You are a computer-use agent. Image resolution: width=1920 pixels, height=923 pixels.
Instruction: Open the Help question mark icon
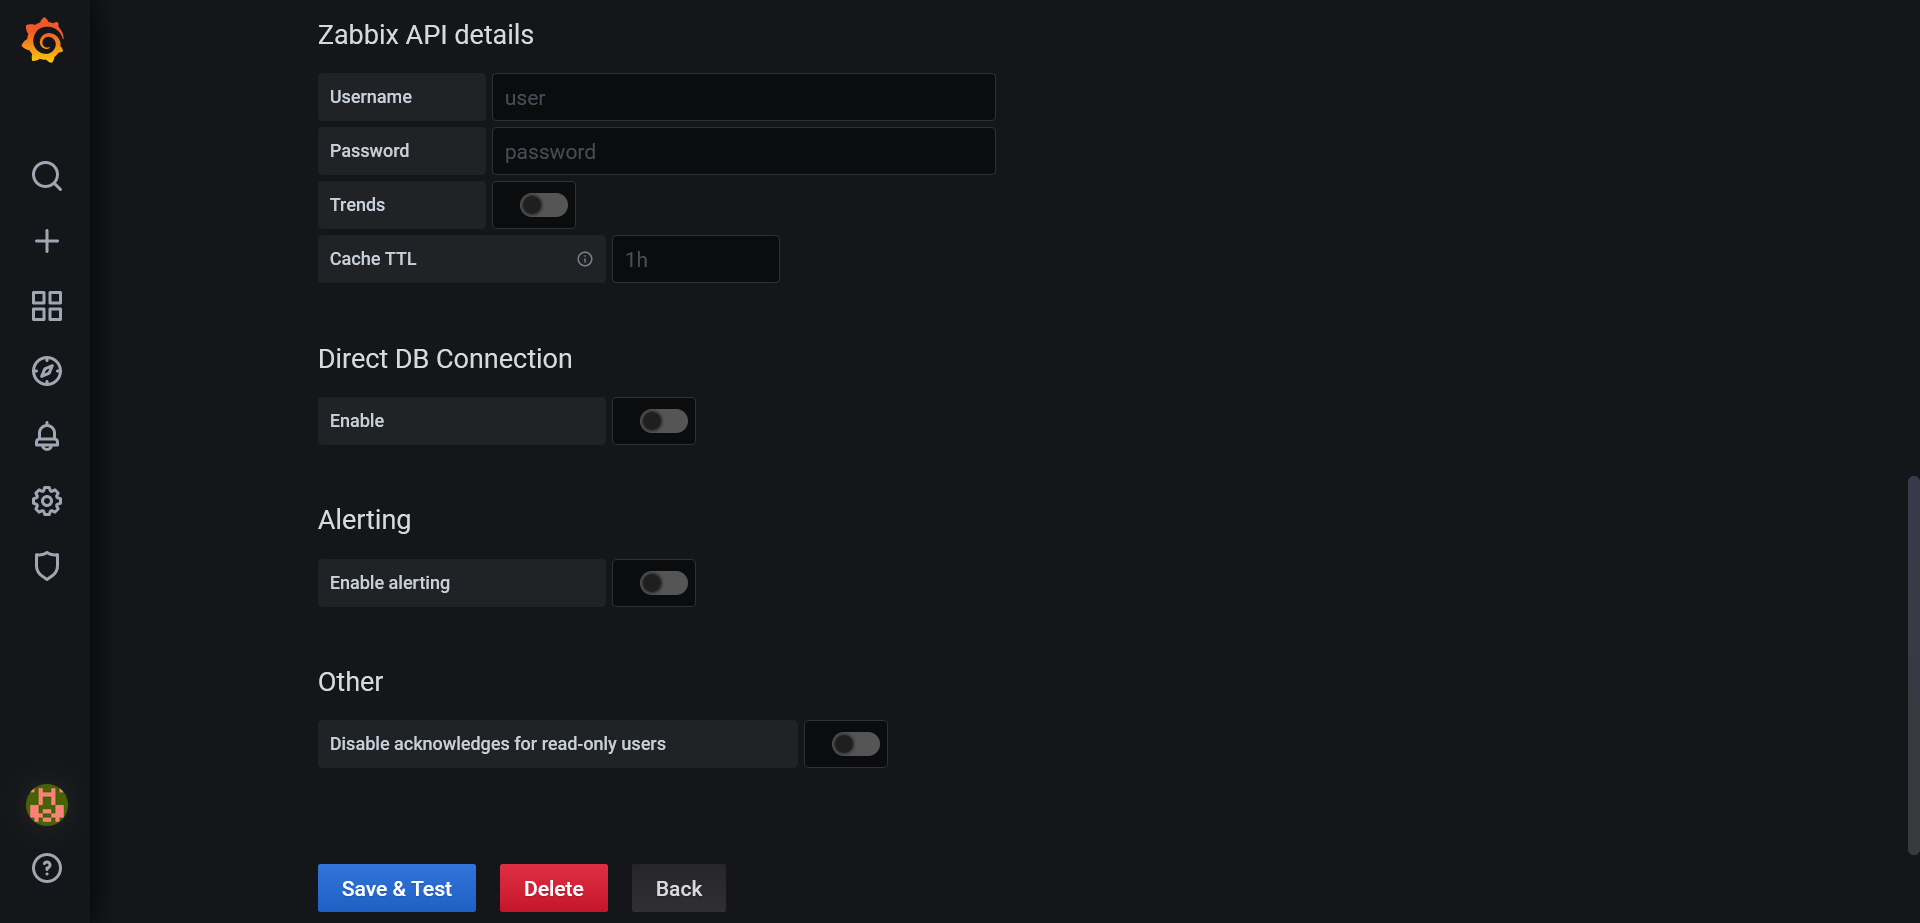click(46, 868)
